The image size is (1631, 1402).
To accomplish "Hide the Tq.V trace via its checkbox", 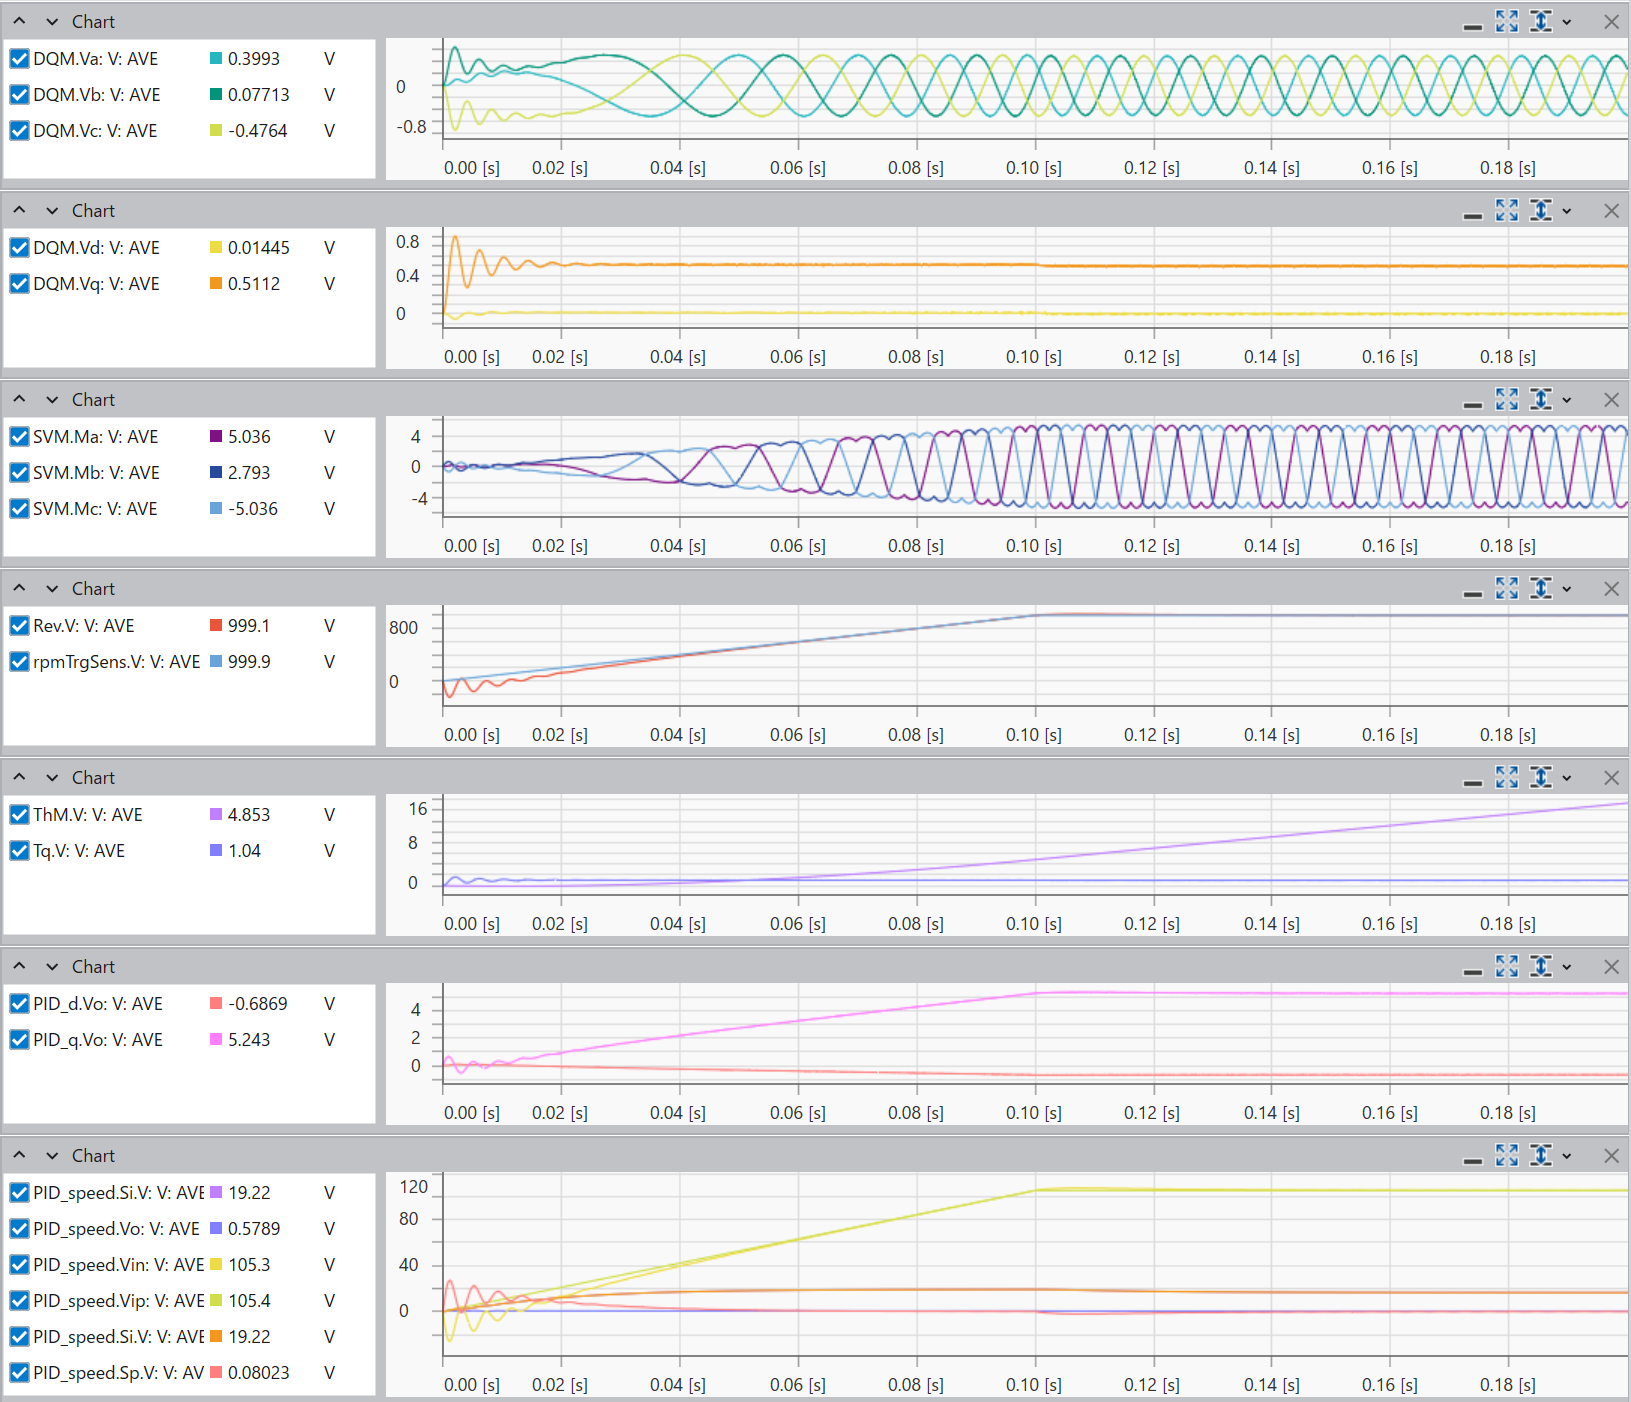I will [19, 851].
